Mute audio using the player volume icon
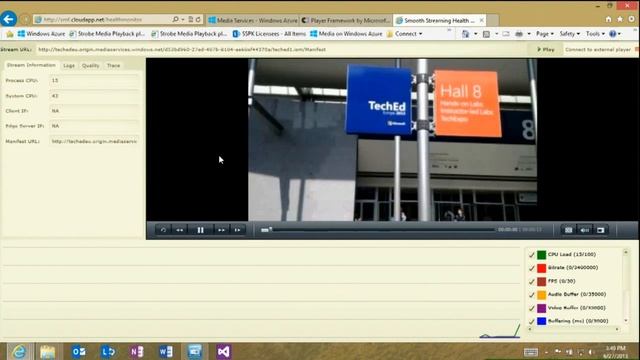This screenshot has height=360, width=640. pyautogui.click(x=584, y=230)
